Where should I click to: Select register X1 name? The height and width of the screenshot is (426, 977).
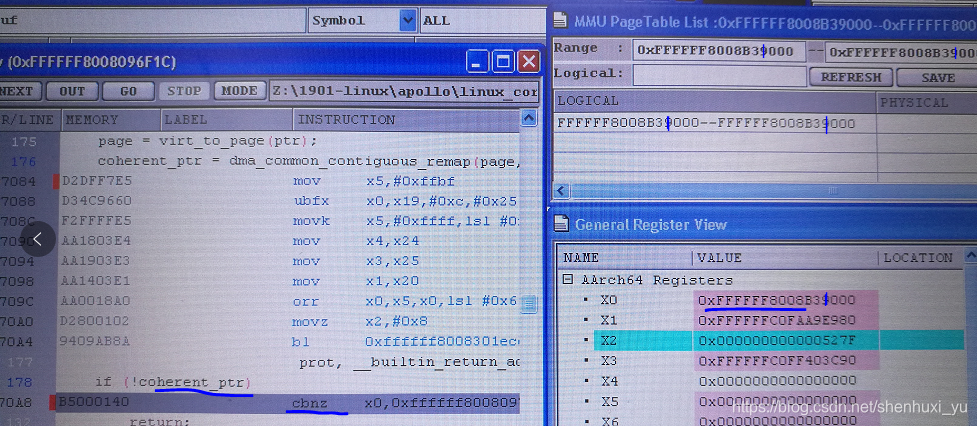[608, 320]
